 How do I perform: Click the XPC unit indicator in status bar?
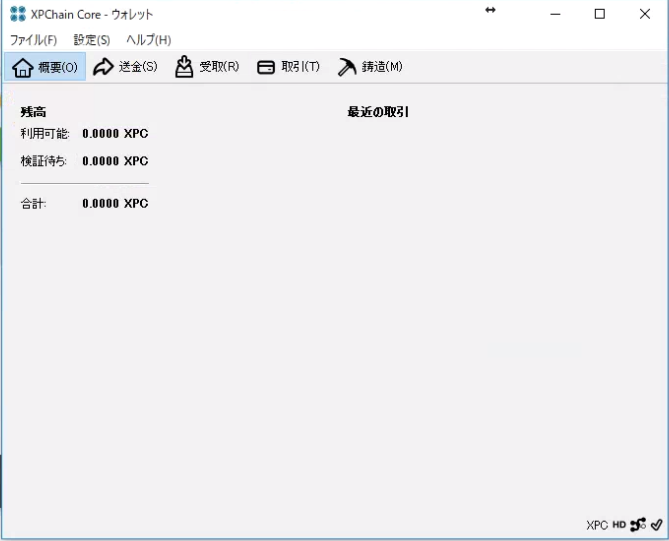596,525
